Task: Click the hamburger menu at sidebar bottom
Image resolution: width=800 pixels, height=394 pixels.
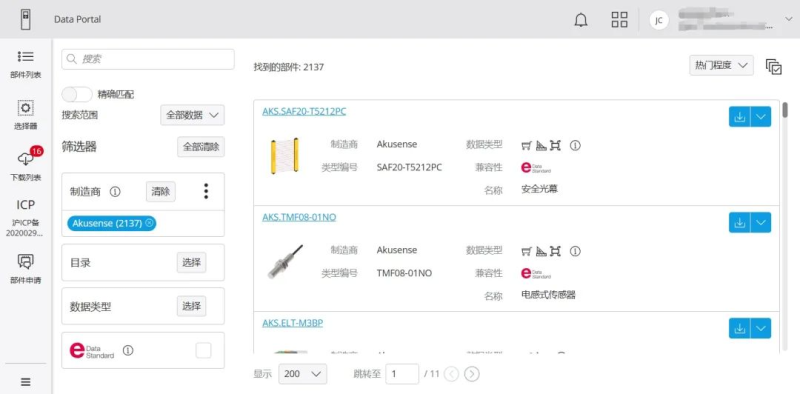Action: pos(26,382)
